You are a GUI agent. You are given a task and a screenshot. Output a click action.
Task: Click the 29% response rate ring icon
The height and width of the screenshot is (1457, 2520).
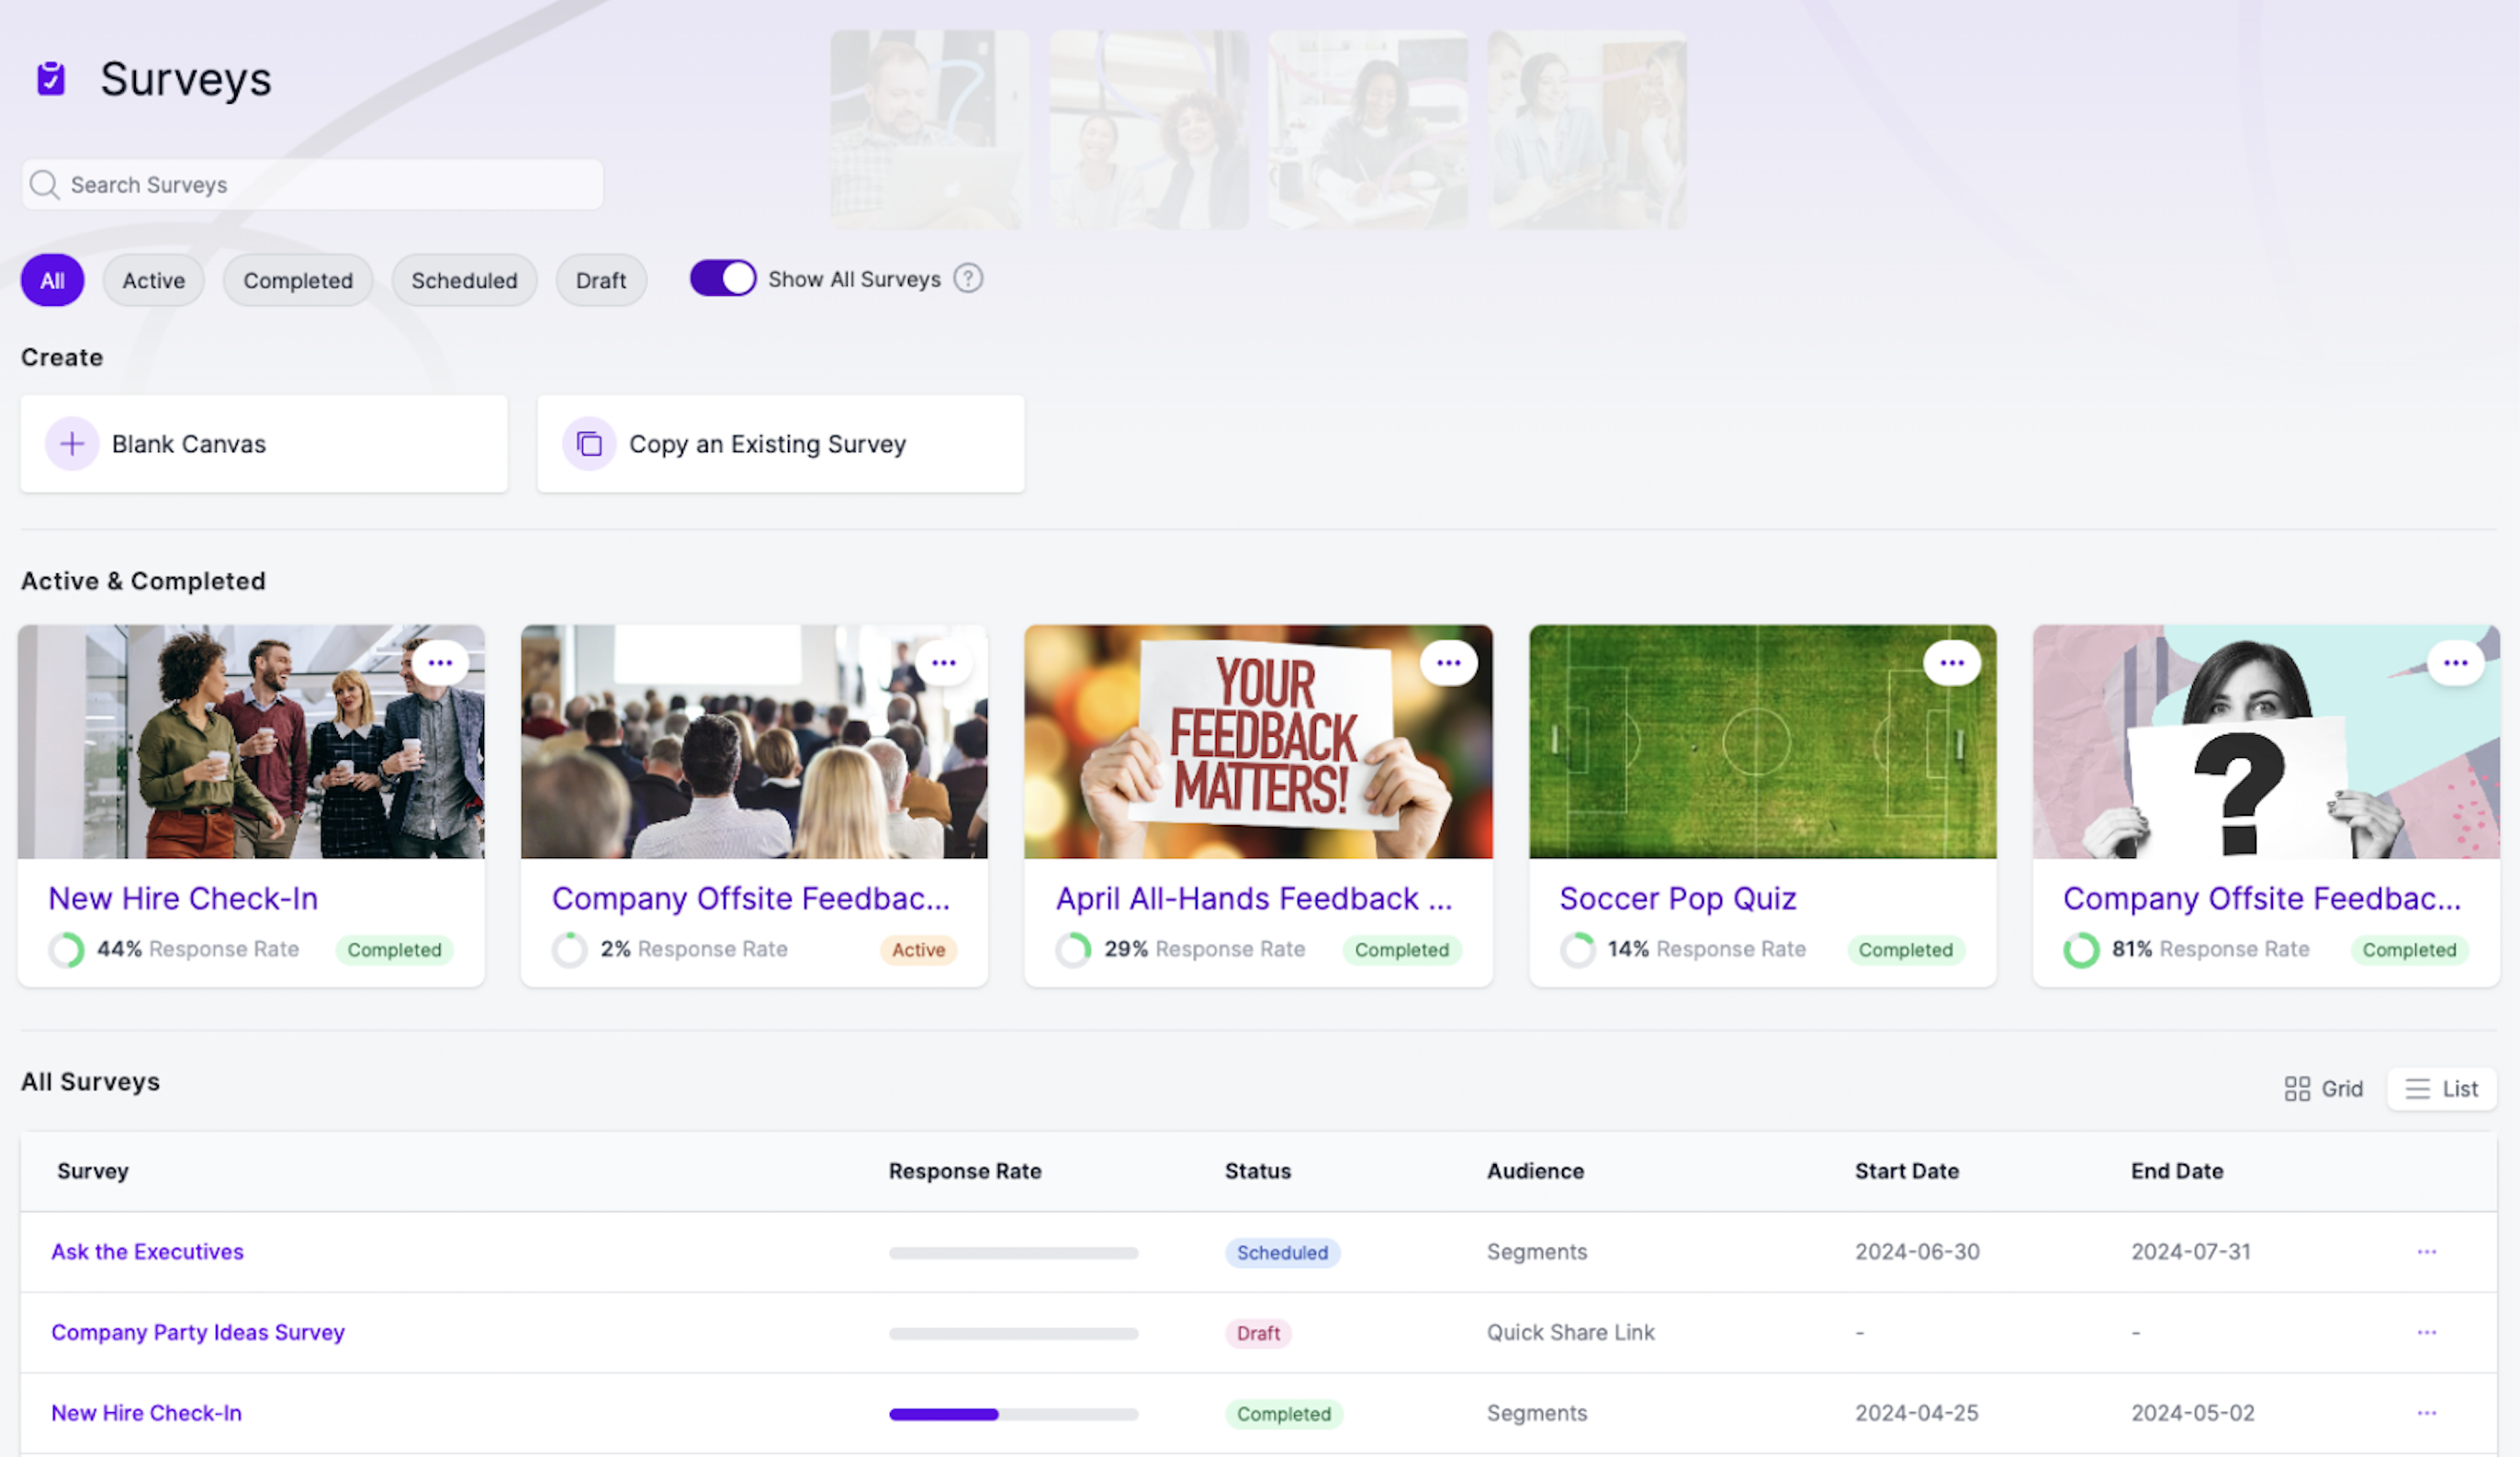point(1074,950)
